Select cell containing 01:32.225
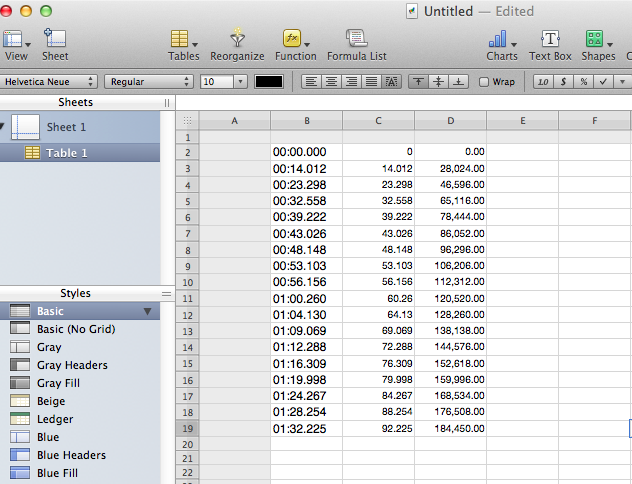This screenshot has height=484, width=632. click(307, 428)
